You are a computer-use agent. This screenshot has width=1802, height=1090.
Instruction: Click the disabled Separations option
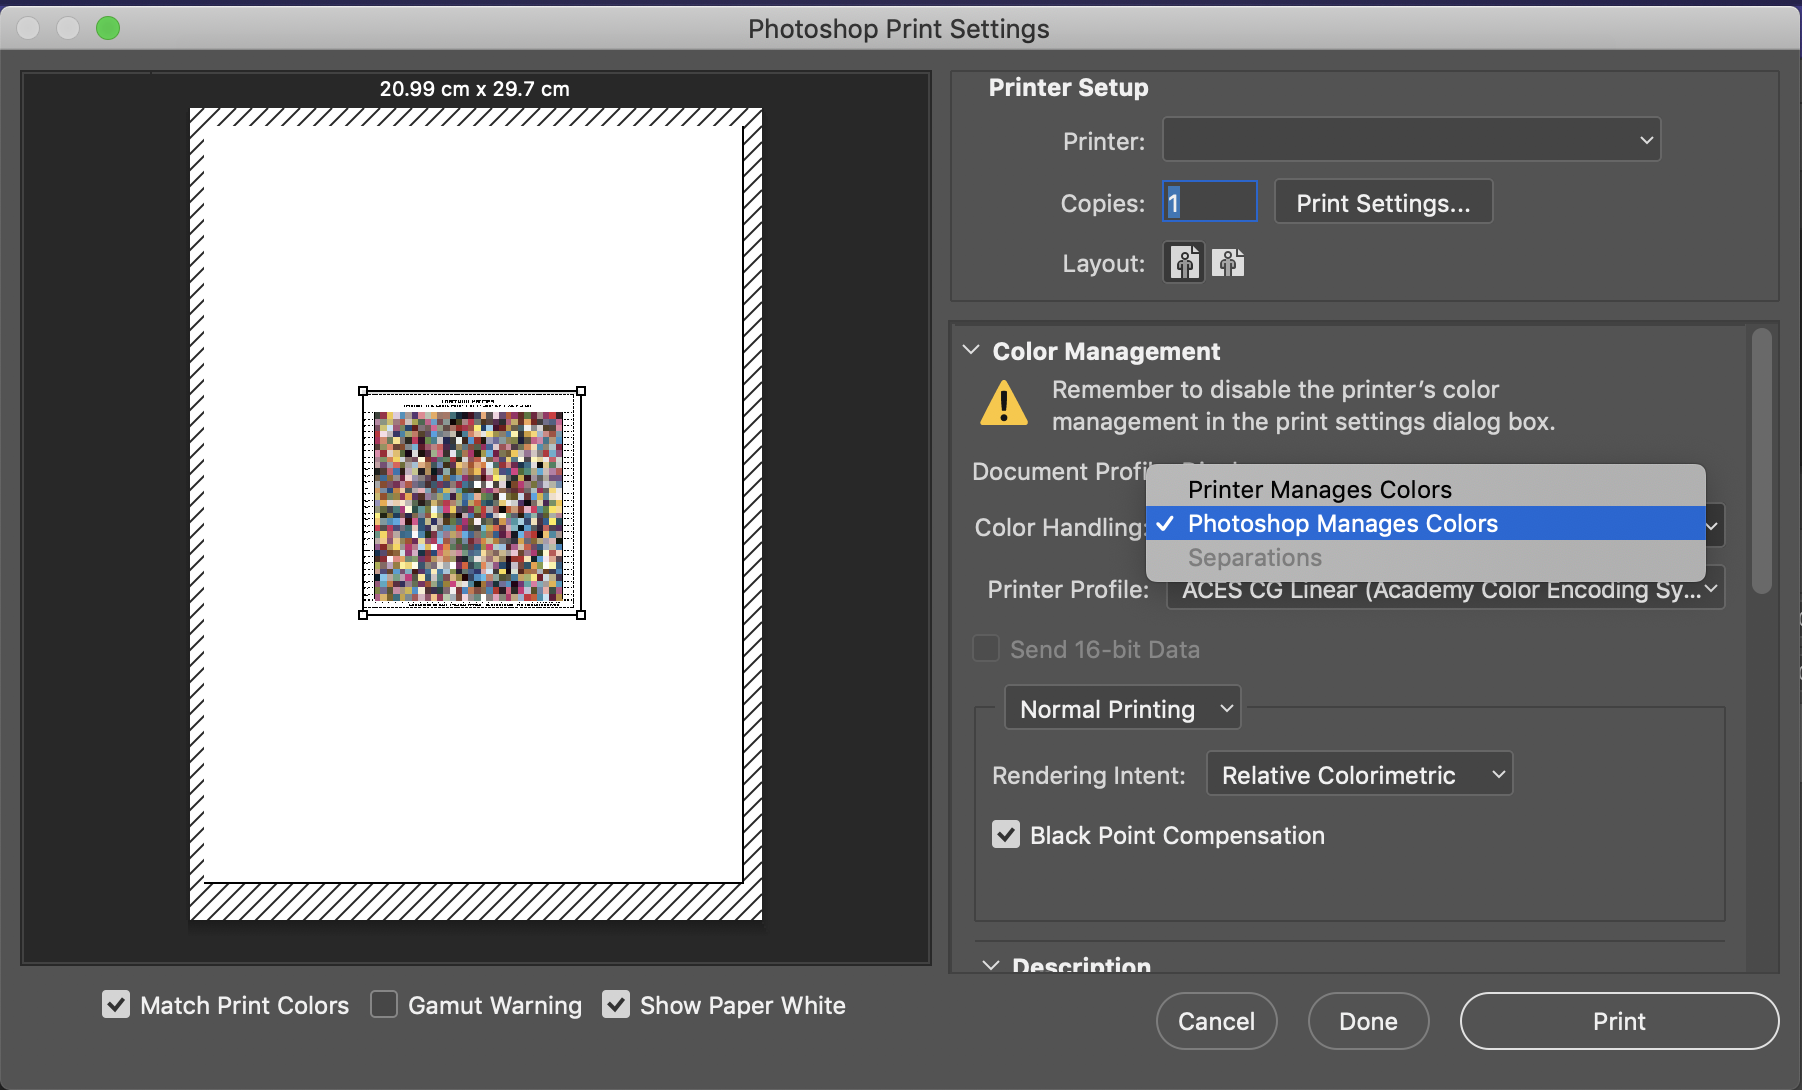(1425, 557)
